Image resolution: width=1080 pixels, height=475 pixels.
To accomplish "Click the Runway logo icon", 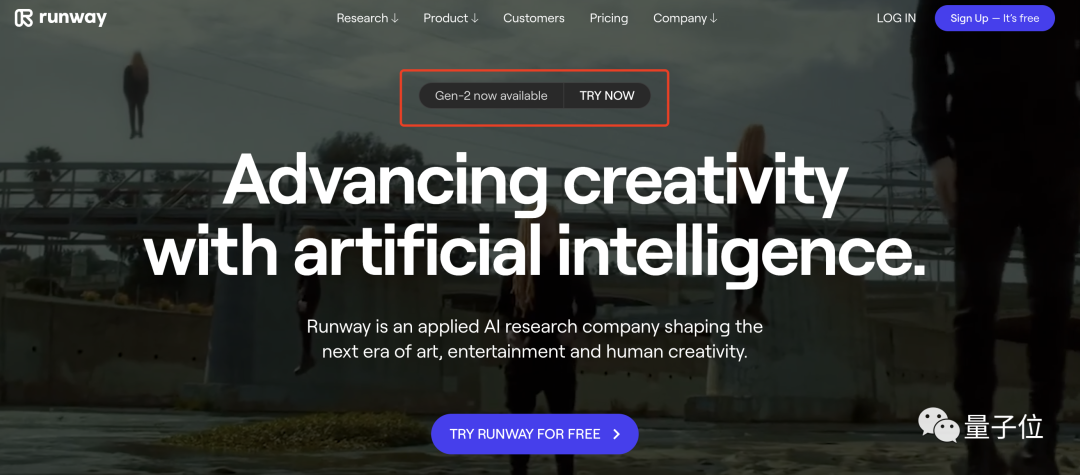I will click(x=23, y=18).
